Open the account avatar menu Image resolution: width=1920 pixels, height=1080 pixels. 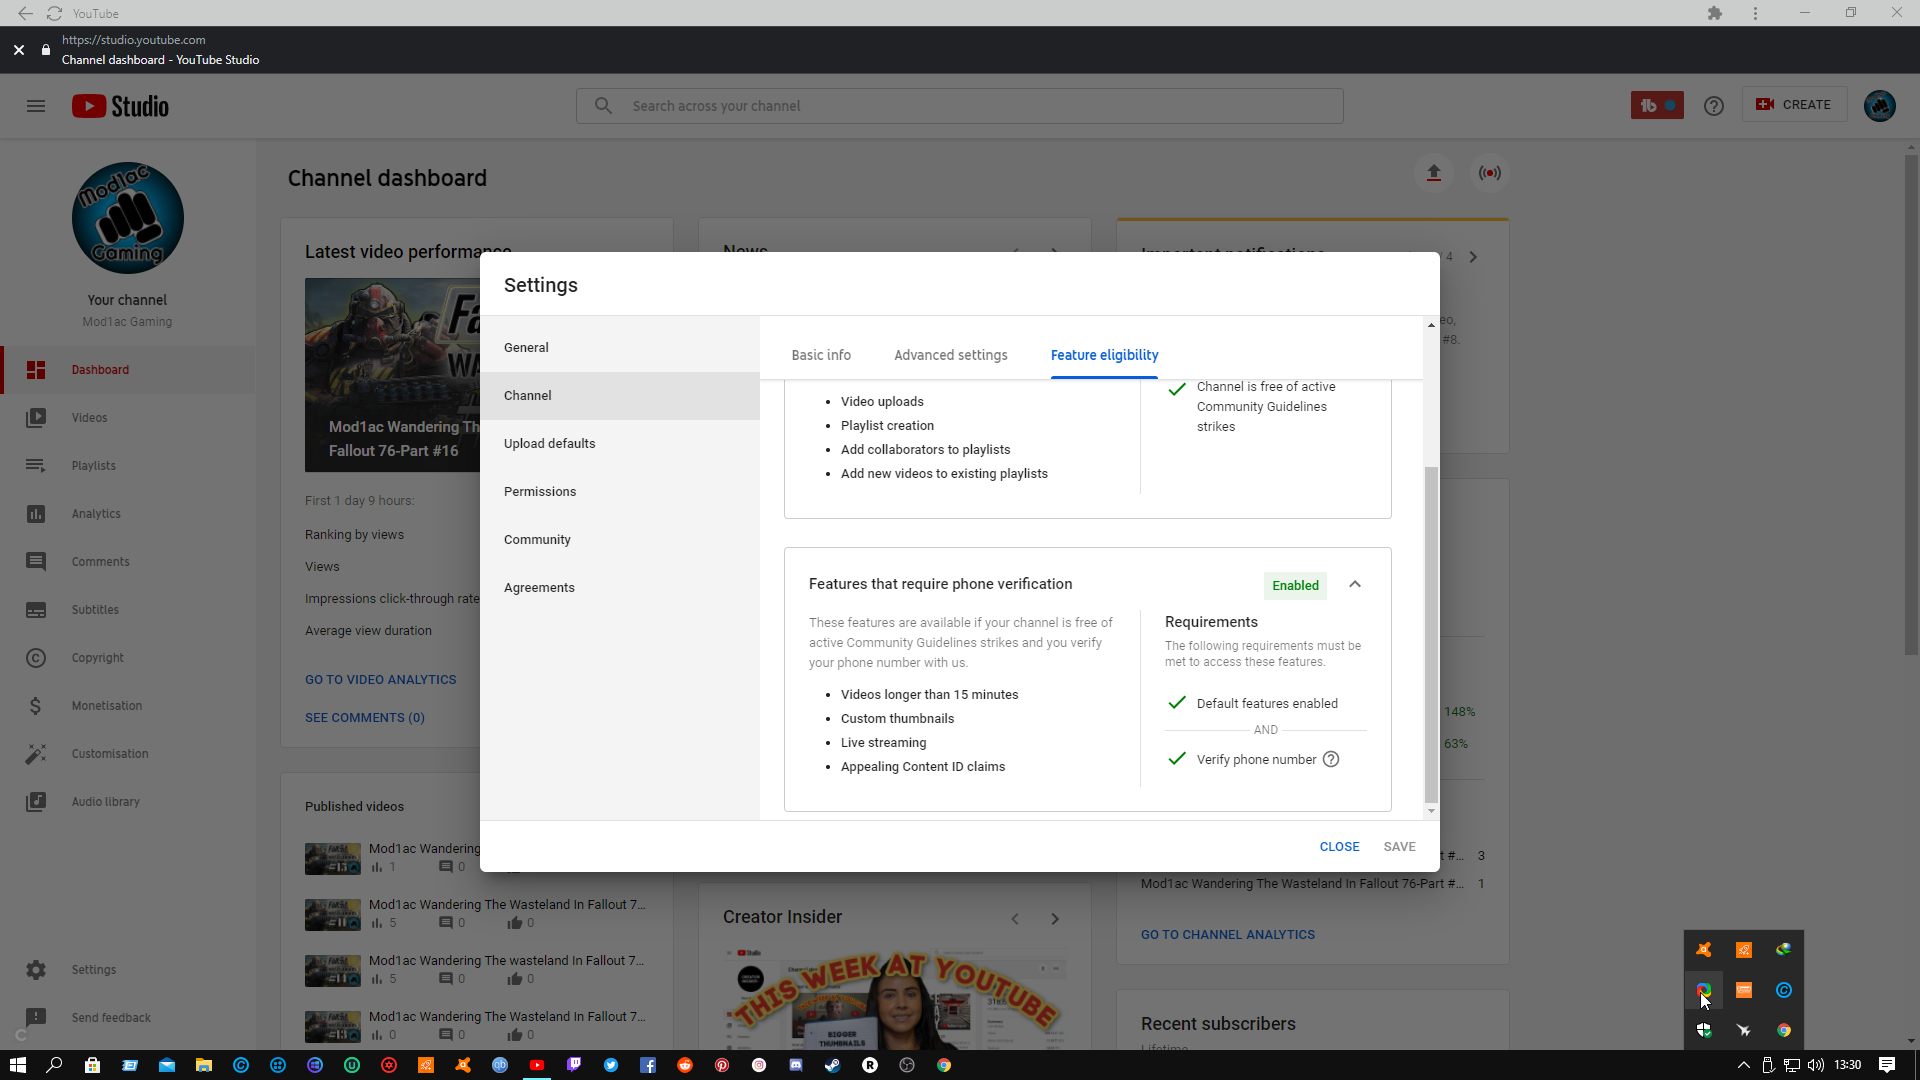pos(1880,106)
